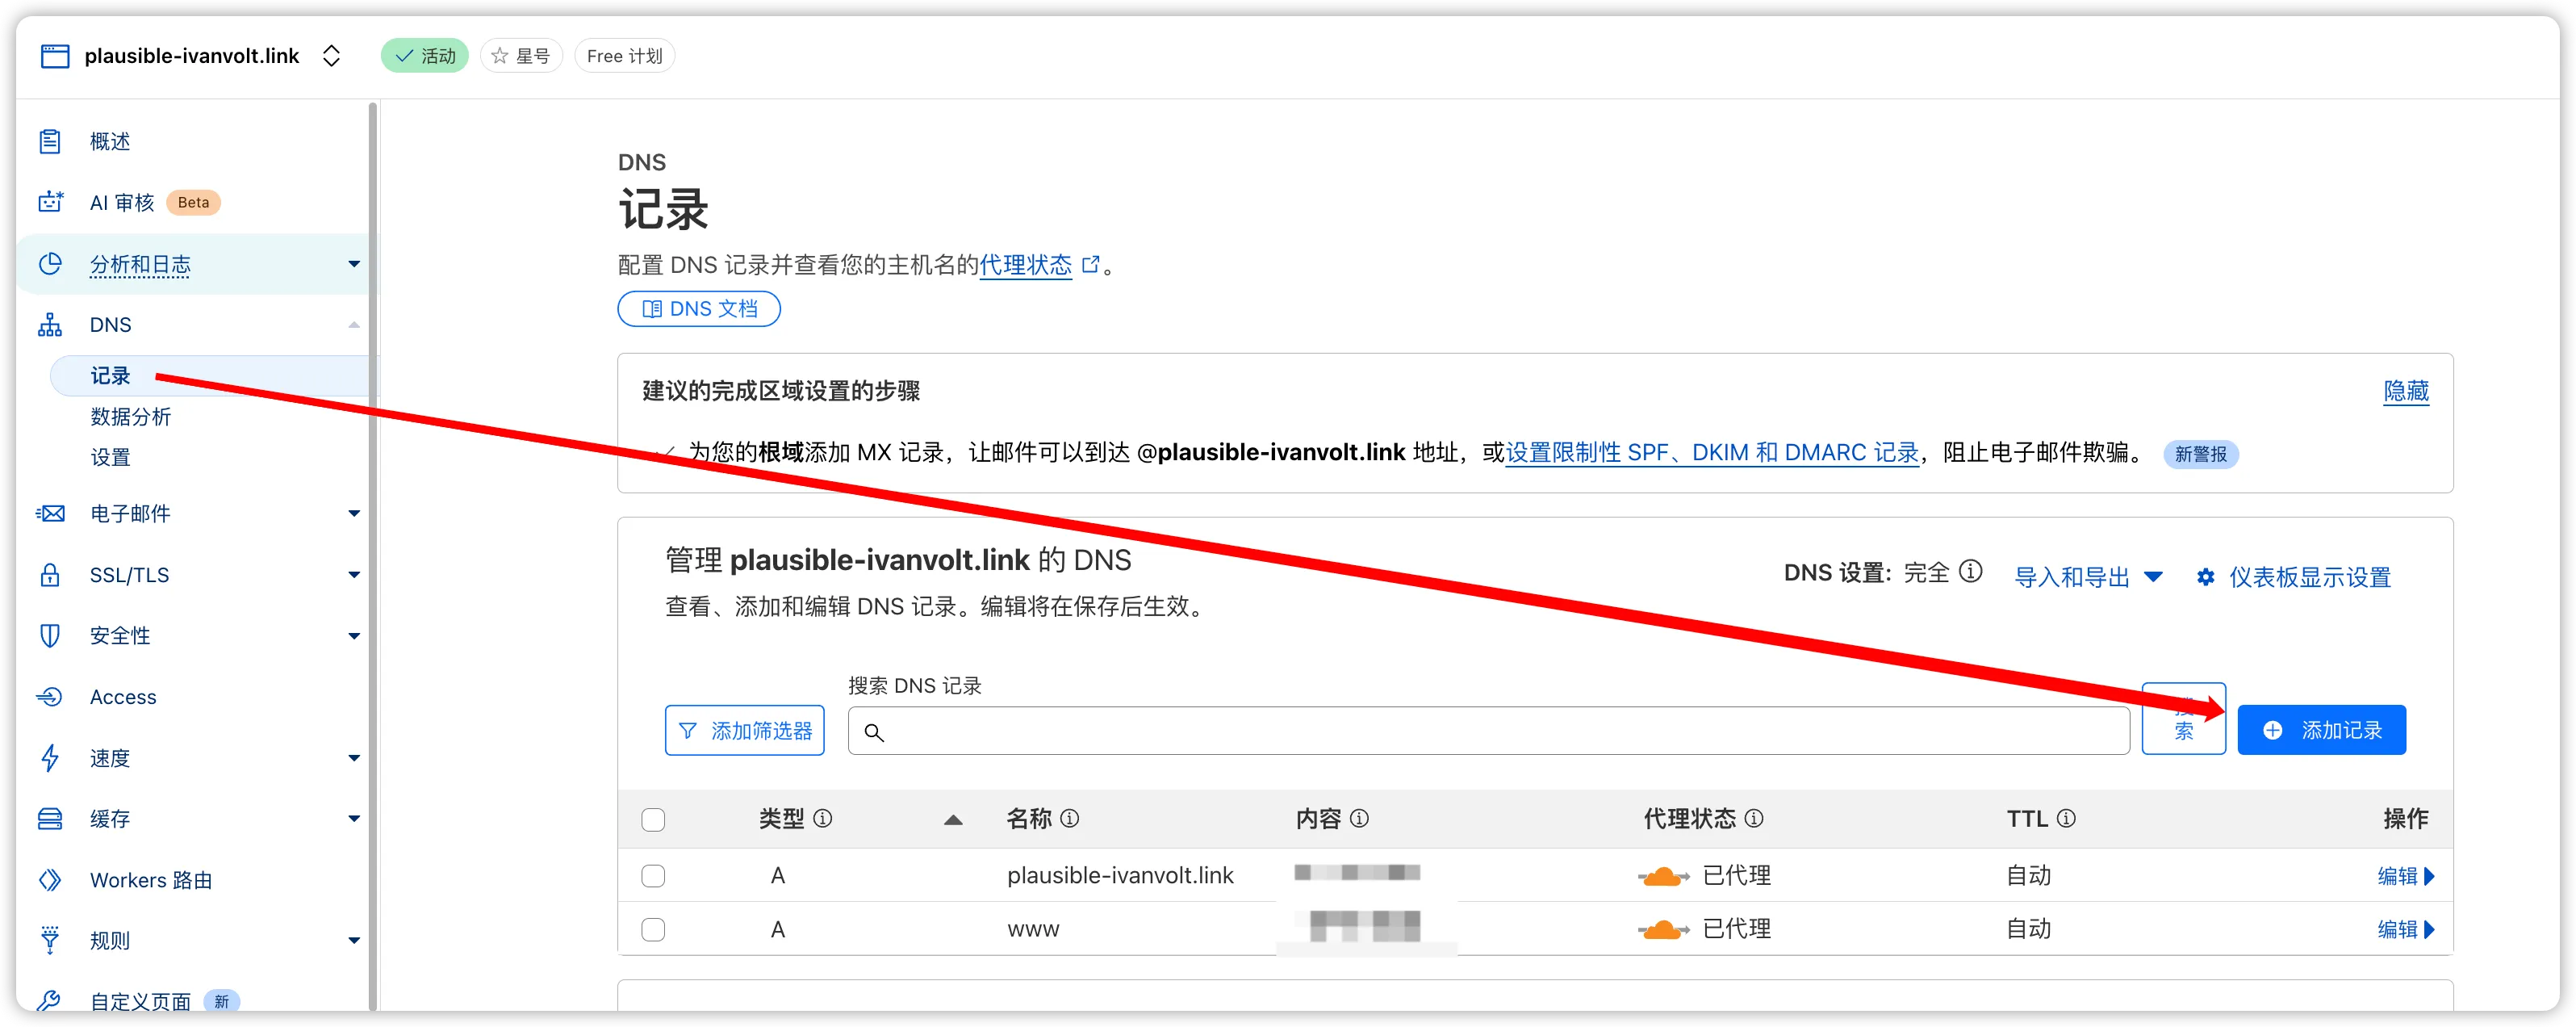Open the Access menu item
2576x1027 pixels.
pyautogui.click(x=123, y=697)
